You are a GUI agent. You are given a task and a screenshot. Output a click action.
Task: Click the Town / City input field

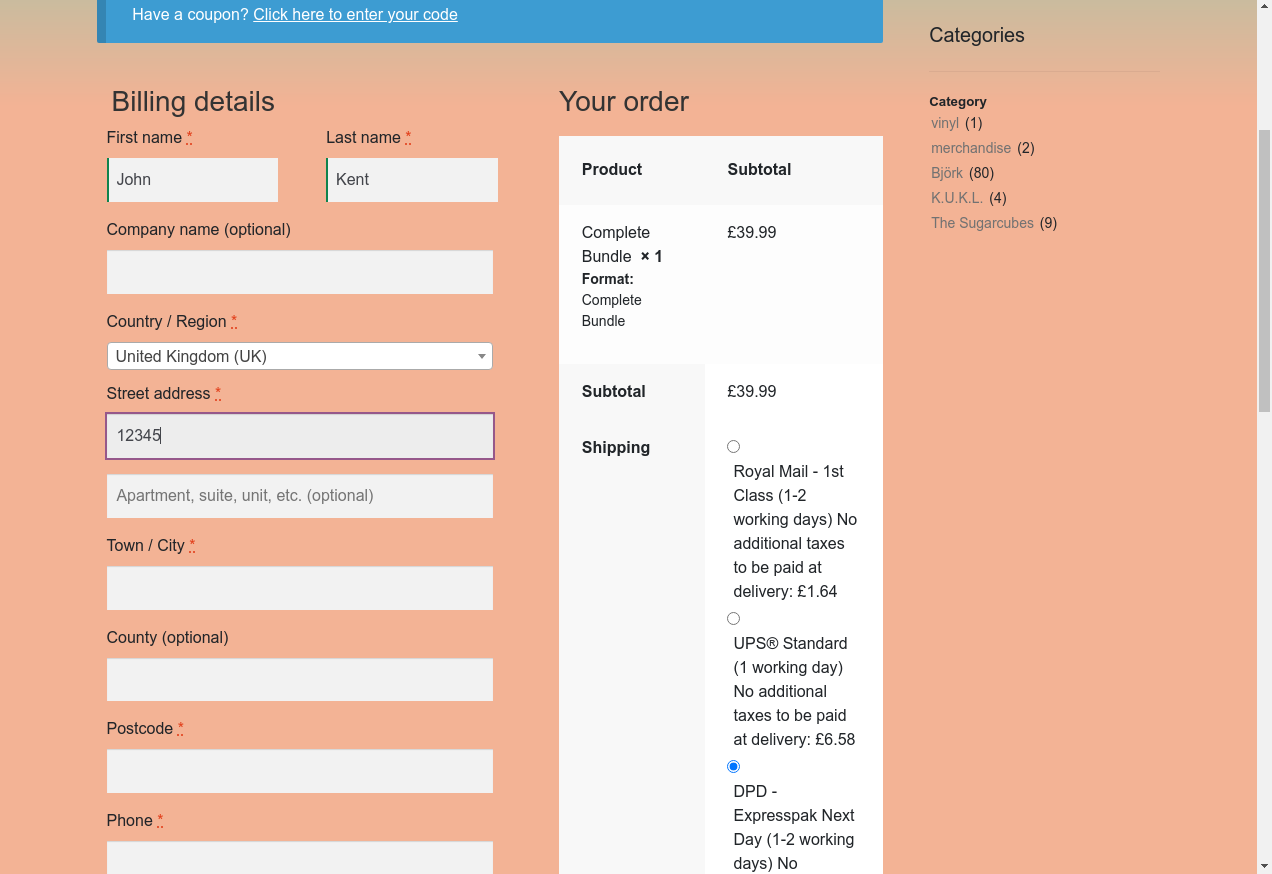click(300, 588)
